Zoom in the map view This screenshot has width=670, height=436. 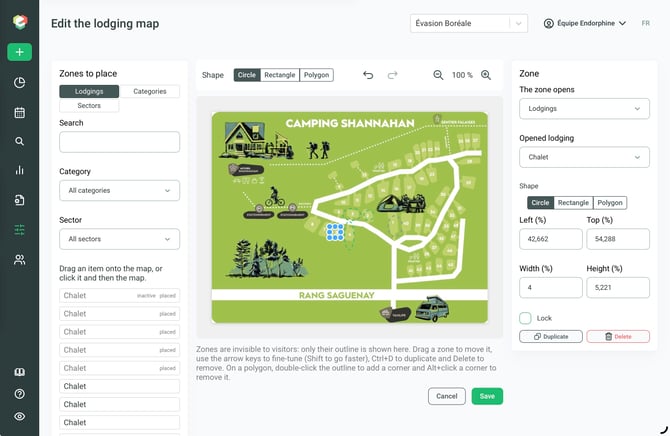click(486, 75)
